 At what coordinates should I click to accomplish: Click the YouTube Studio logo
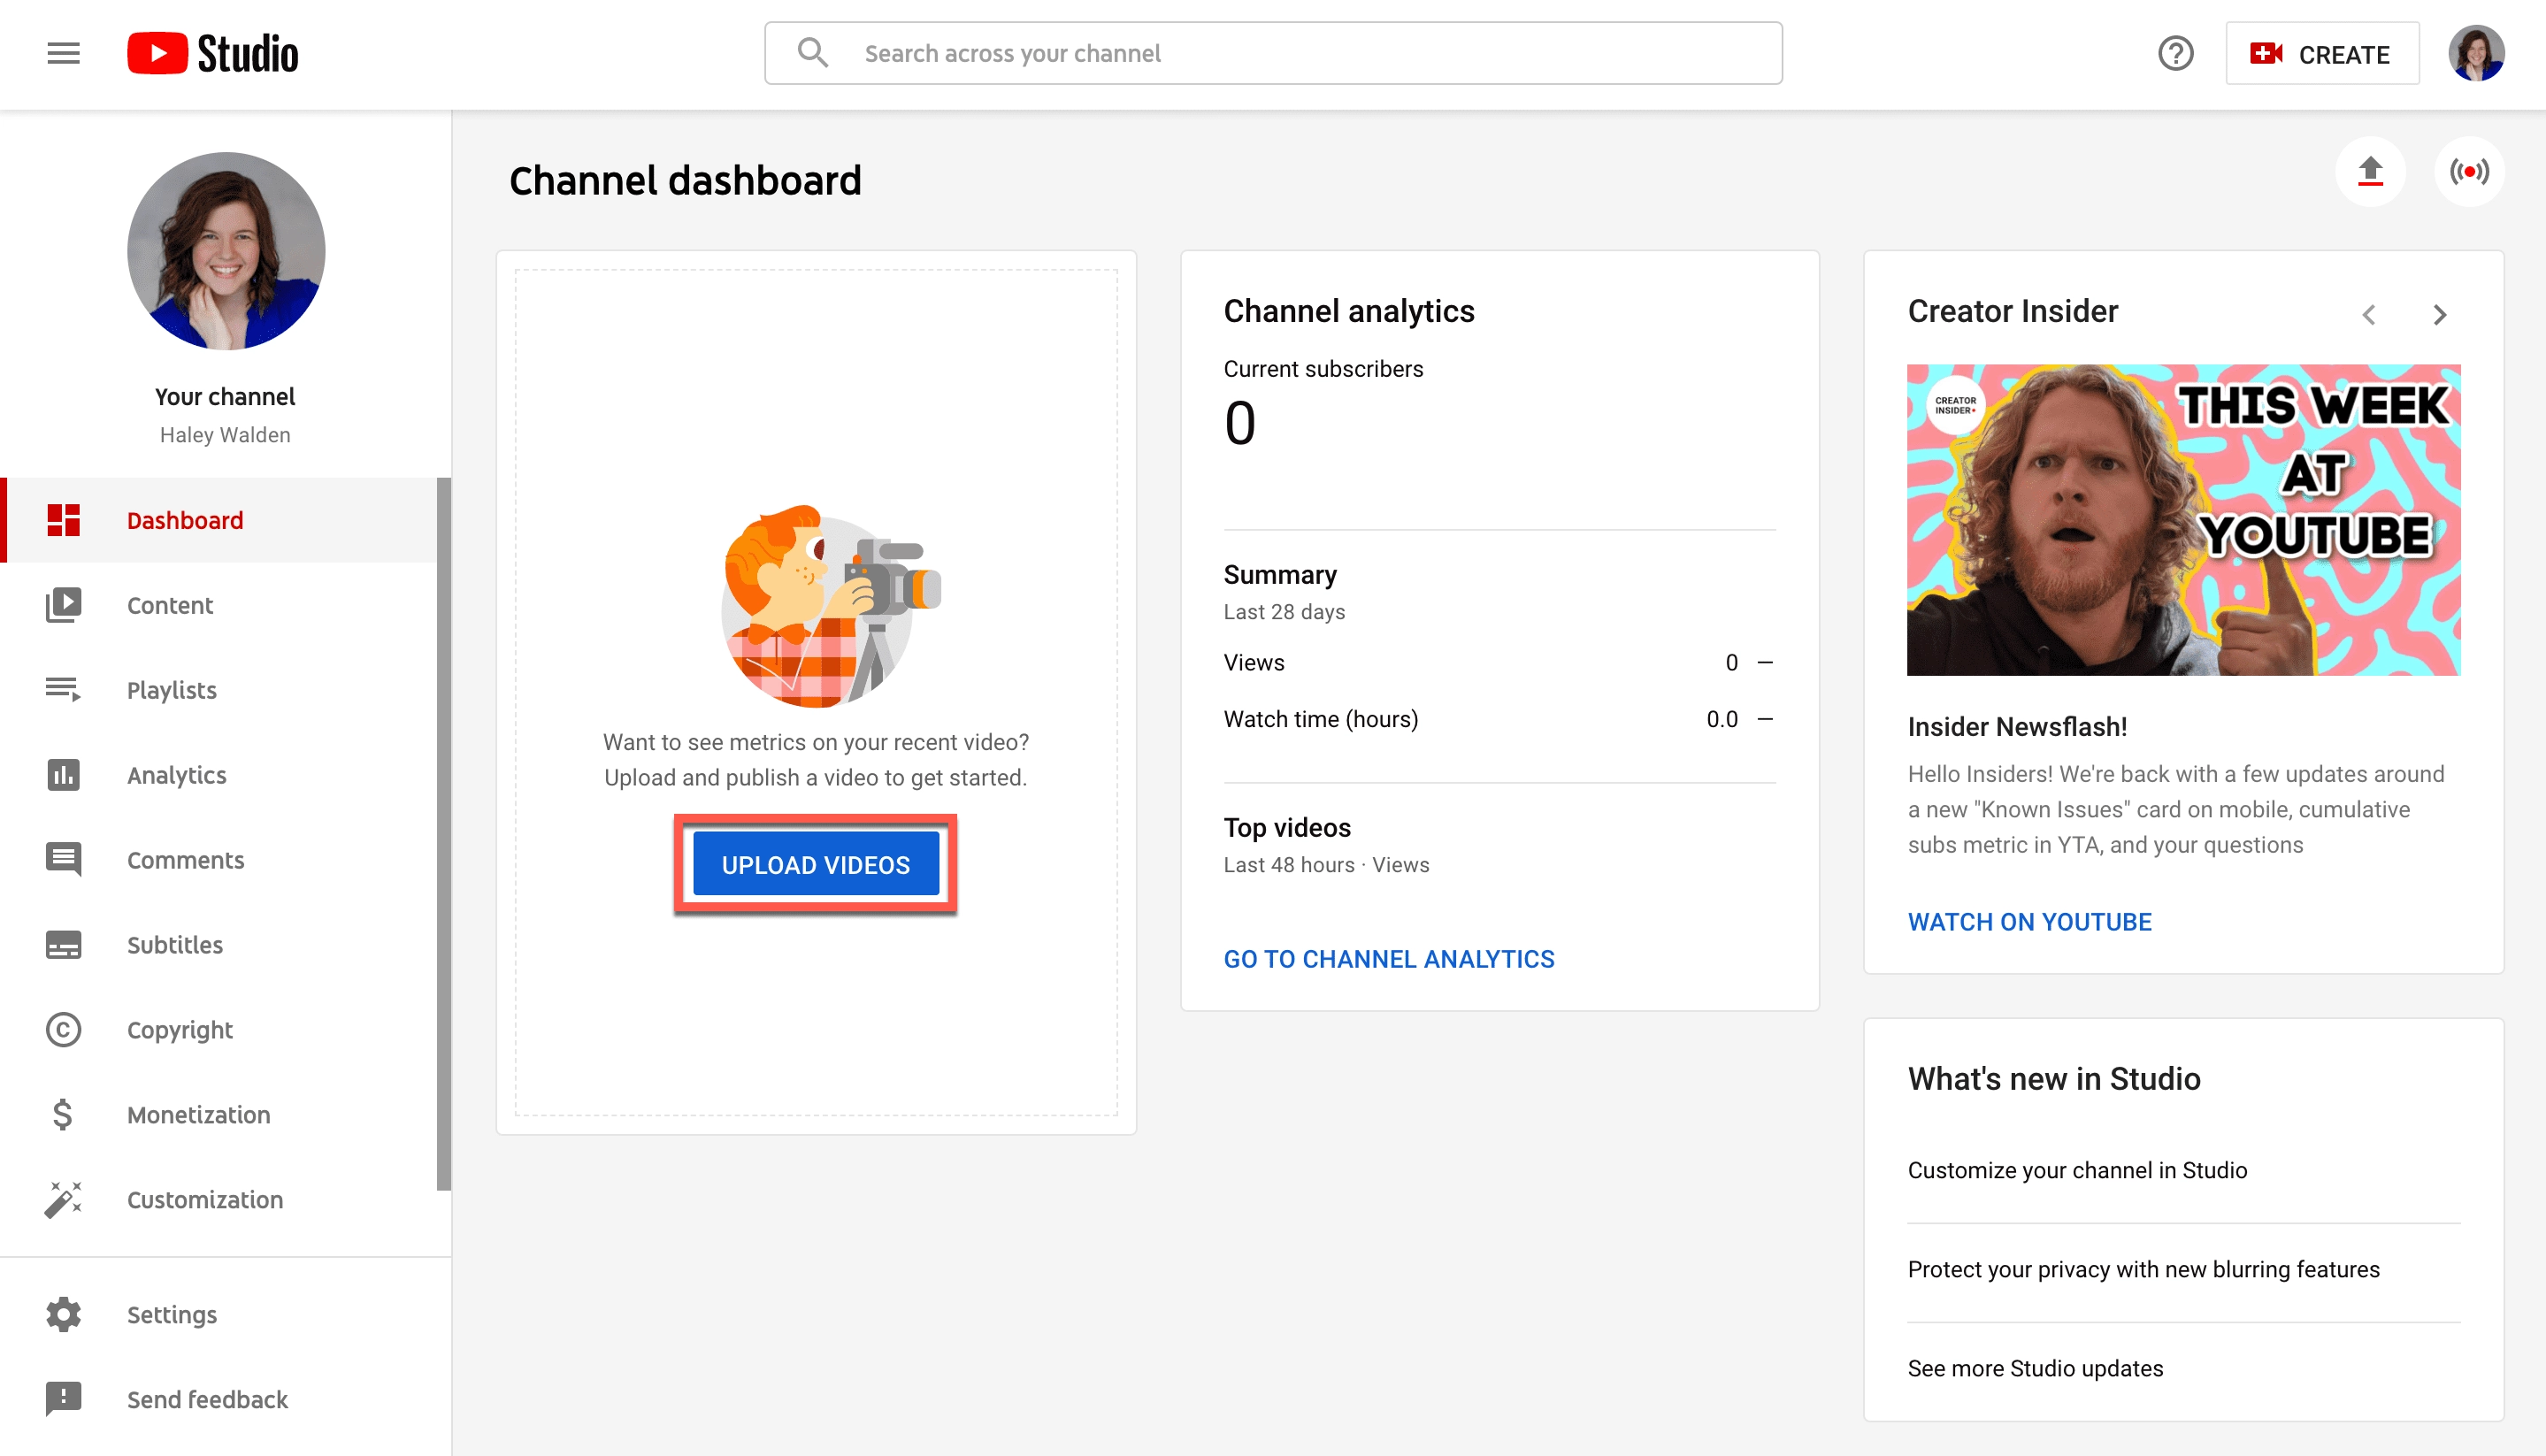tap(213, 53)
